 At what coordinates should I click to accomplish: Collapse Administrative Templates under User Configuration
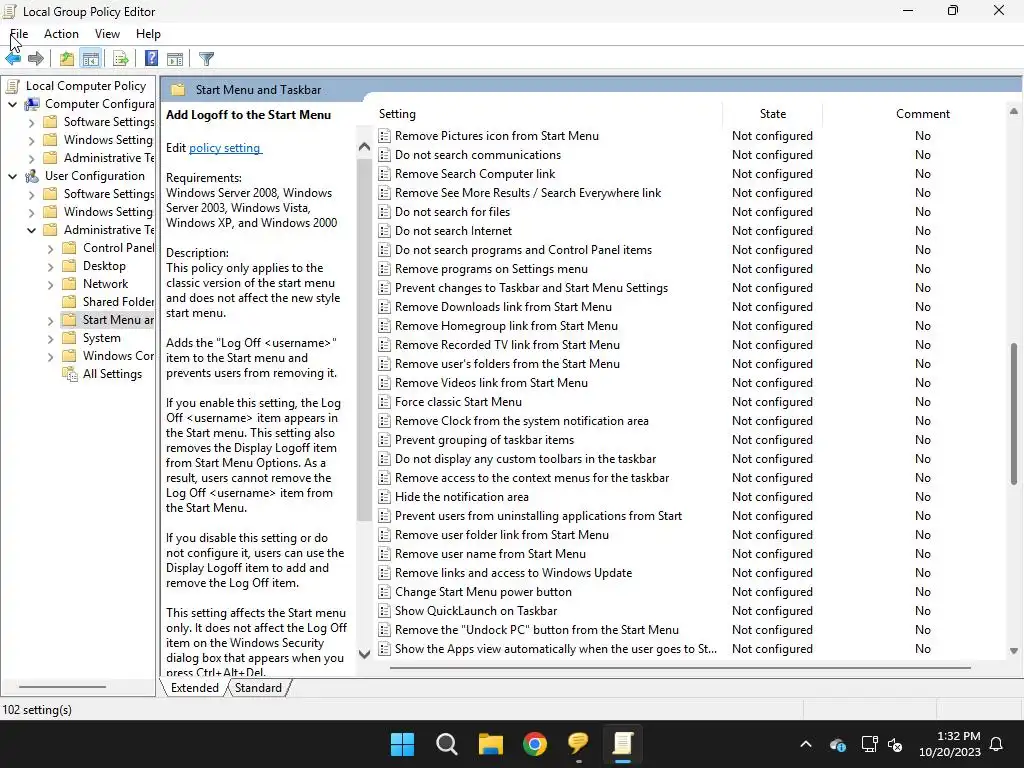pyautogui.click(x=31, y=230)
